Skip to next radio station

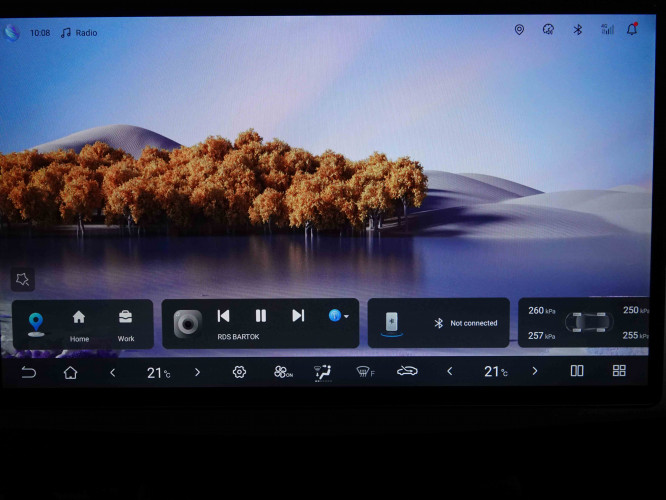[x=298, y=316]
